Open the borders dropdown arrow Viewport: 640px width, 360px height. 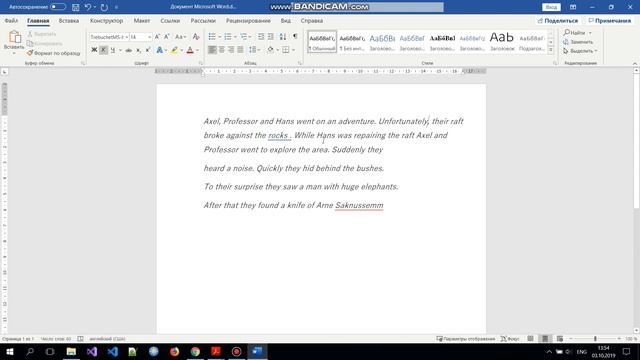click(293, 50)
